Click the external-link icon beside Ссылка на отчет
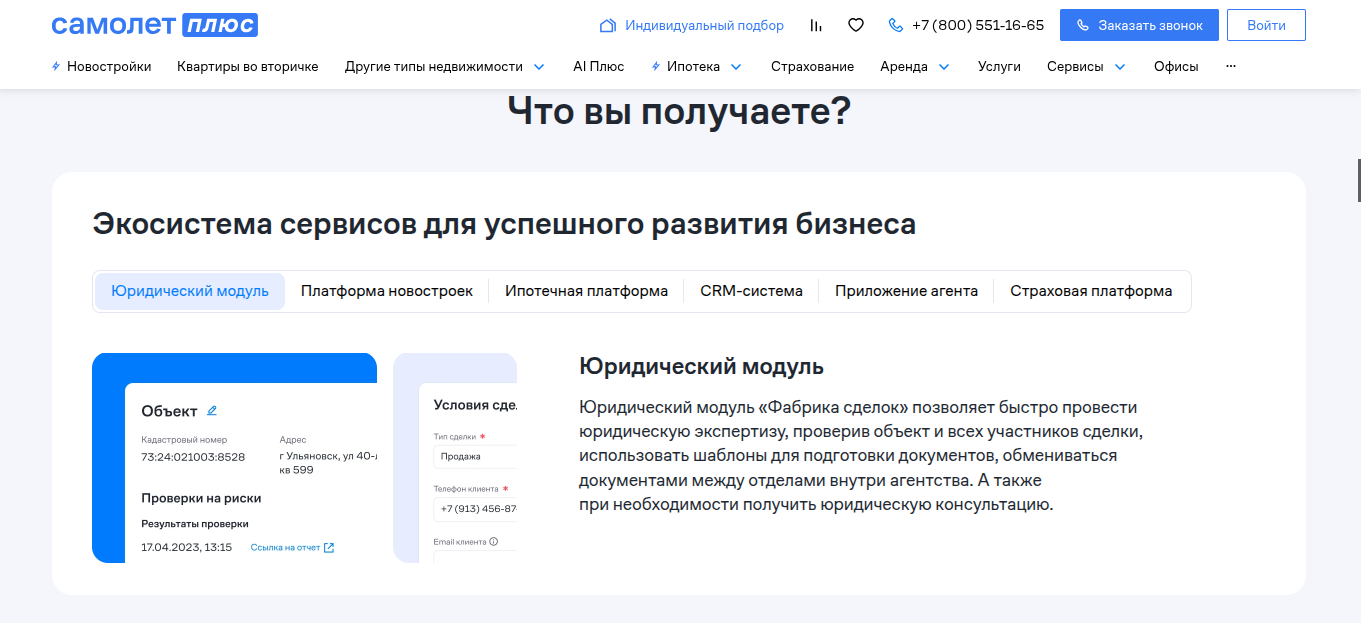The width and height of the screenshot is (1361, 623). [x=329, y=547]
